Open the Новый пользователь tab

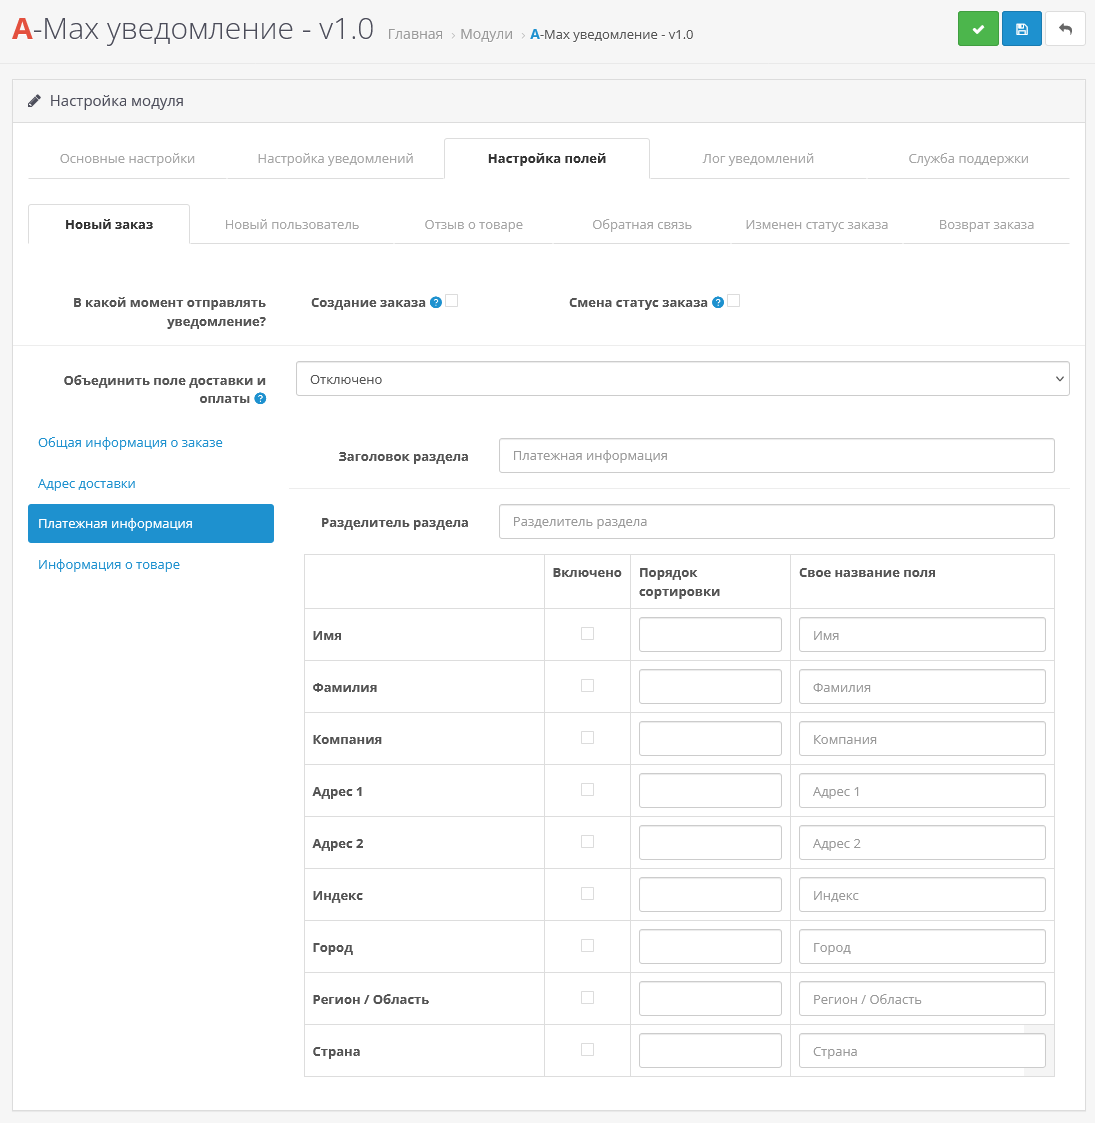tap(291, 224)
